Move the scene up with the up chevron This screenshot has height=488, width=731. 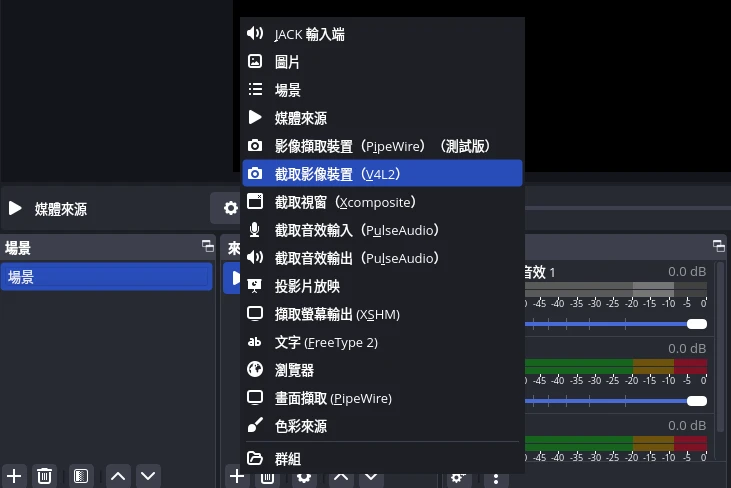[x=118, y=476]
